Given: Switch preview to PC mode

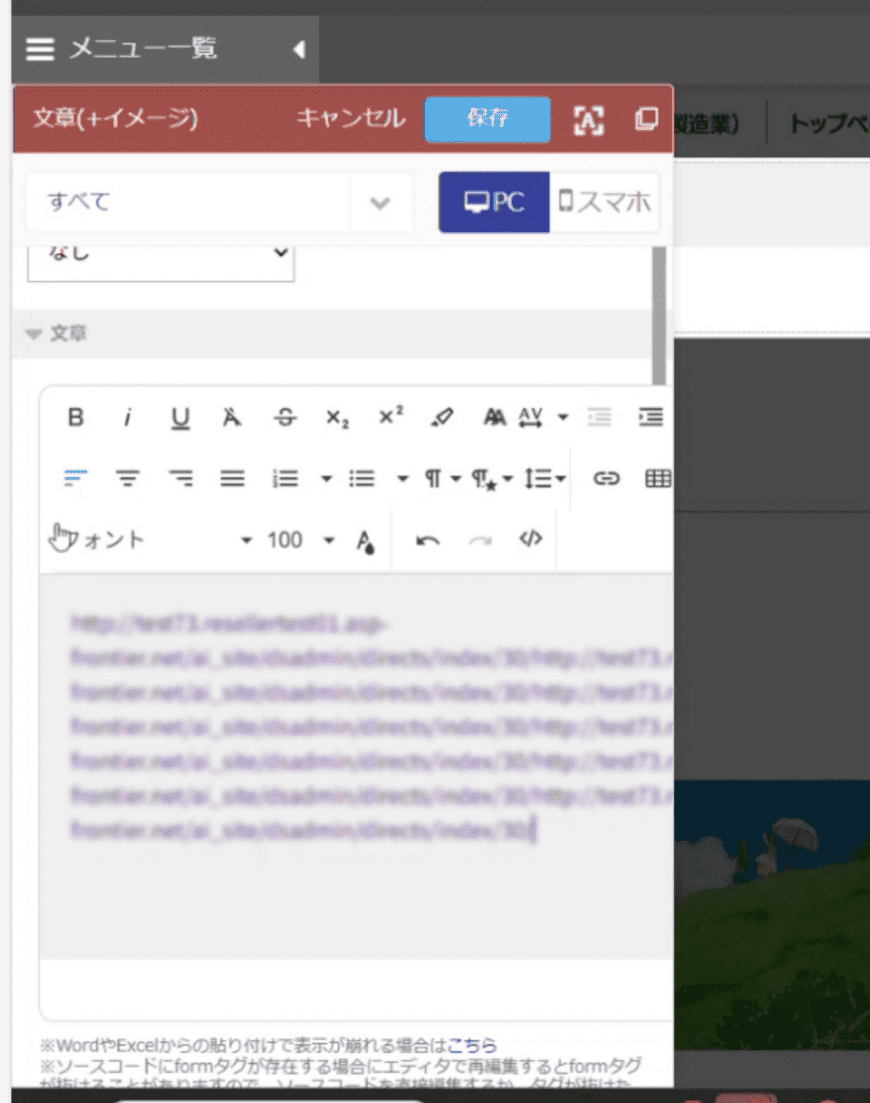Looking at the screenshot, I should pyautogui.click(x=494, y=202).
